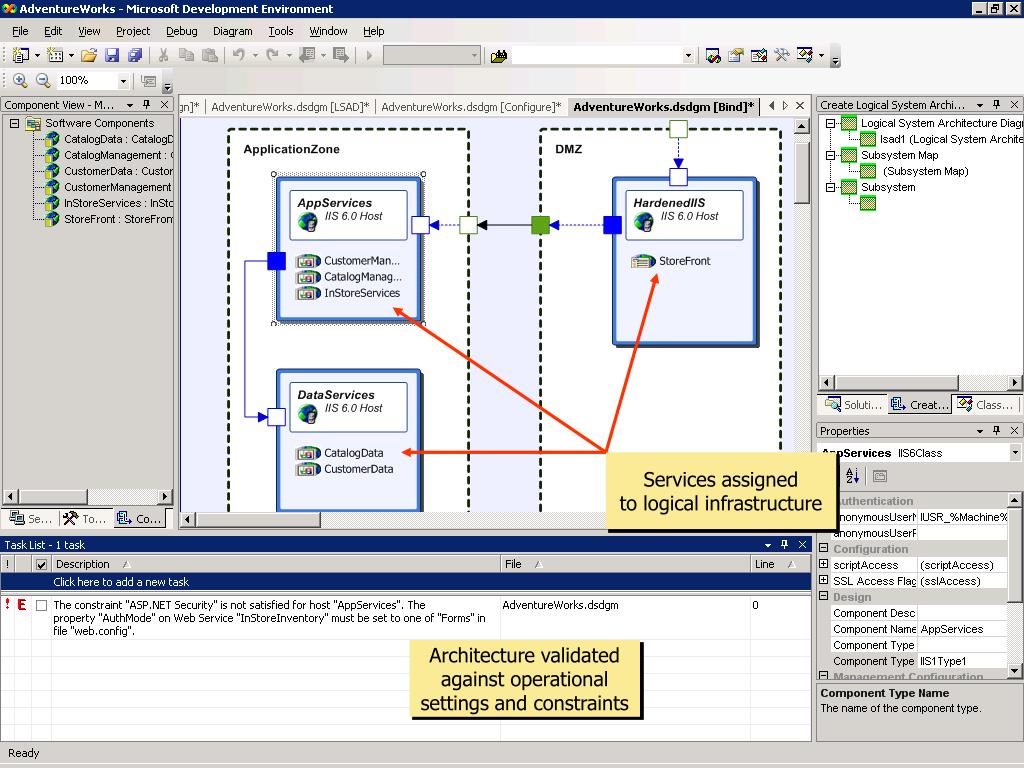The height and width of the screenshot is (768, 1024).
Task: Sort Task List by Description column header
Action: click(278, 564)
